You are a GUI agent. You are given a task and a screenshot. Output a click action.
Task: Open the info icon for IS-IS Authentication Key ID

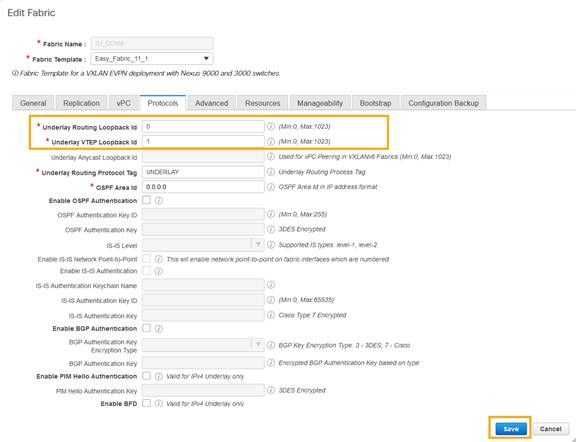(271, 300)
